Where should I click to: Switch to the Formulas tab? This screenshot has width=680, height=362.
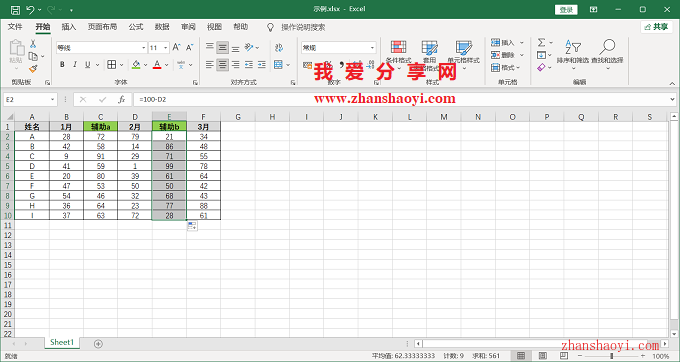pos(136,27)
